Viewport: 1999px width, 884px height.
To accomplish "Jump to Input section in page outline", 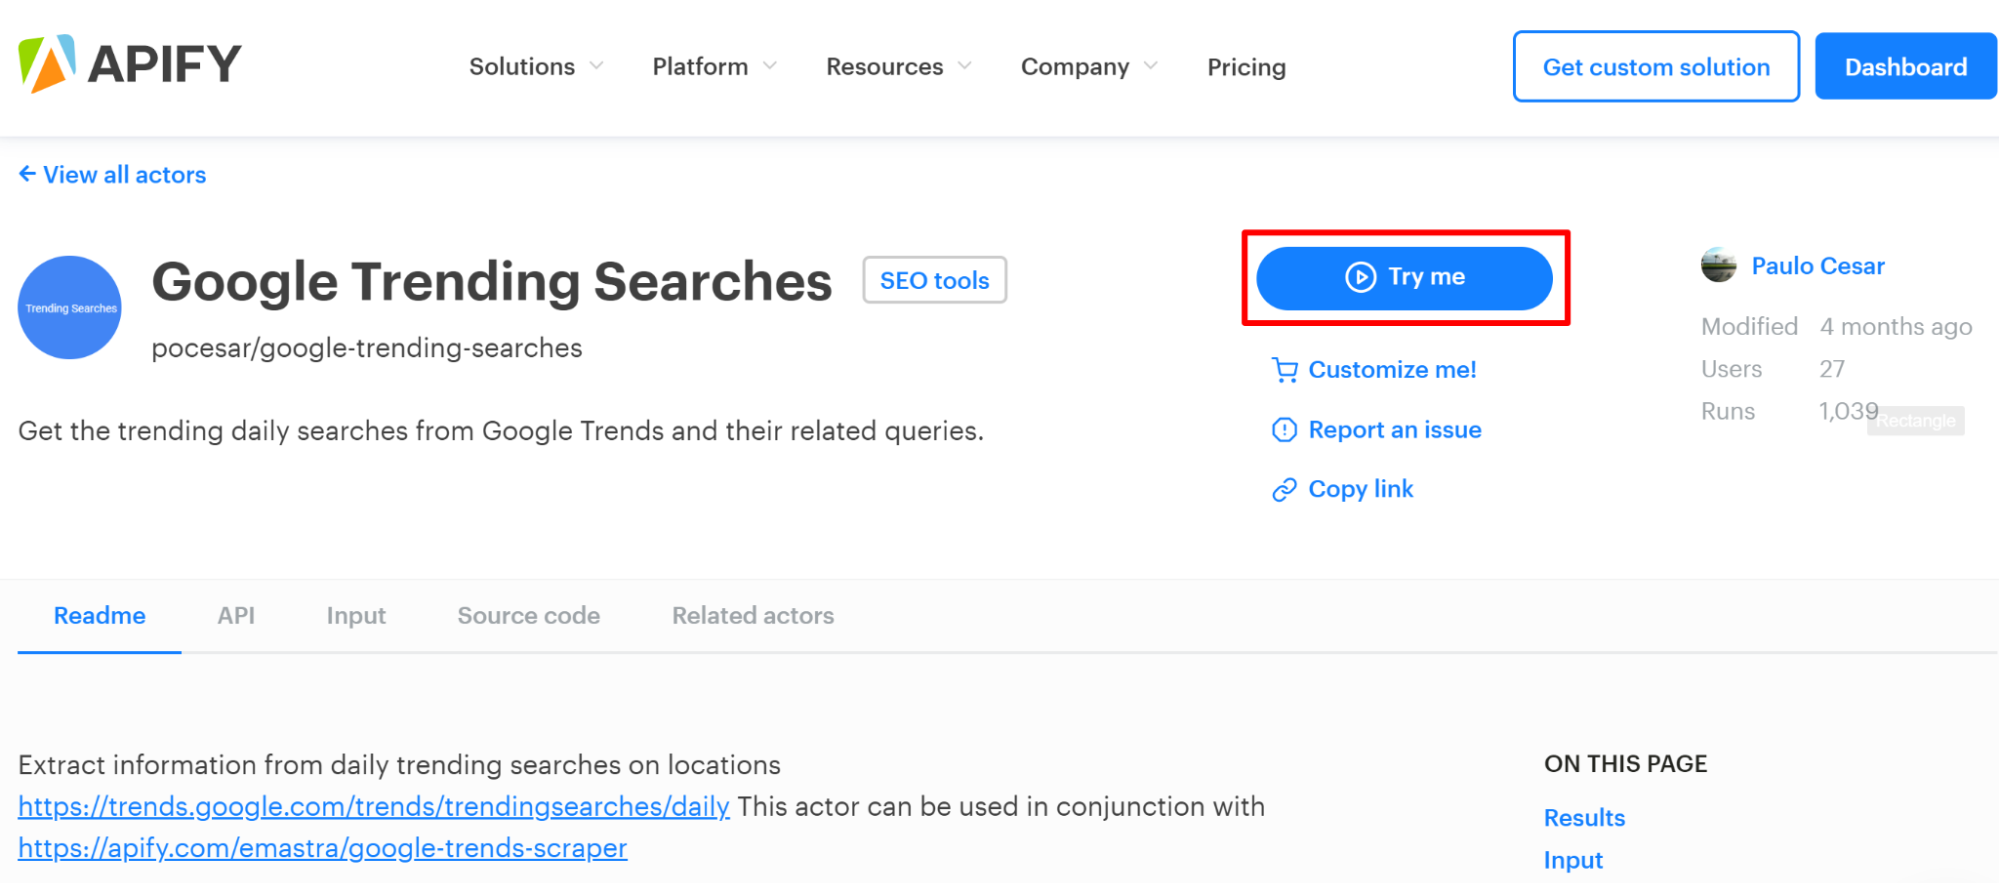I will tap(1573, 860).
